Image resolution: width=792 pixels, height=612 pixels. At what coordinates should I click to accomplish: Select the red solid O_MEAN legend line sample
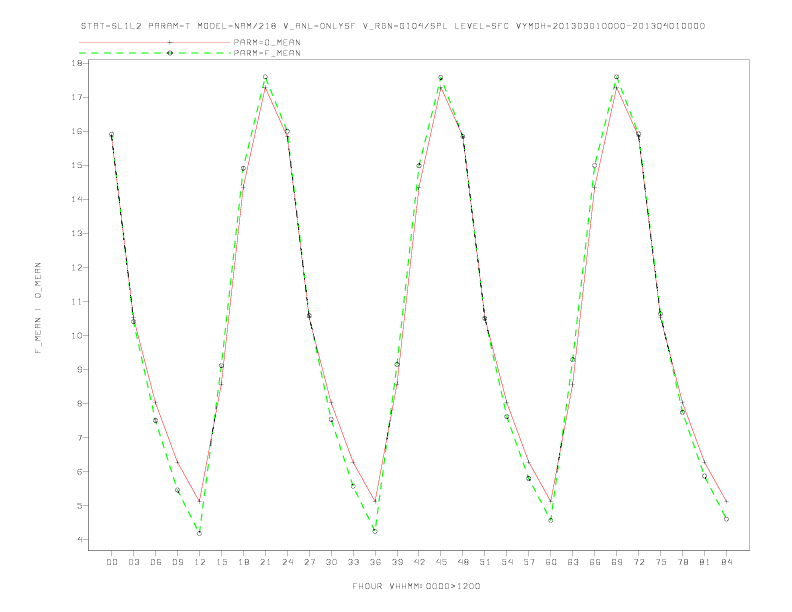pyautogui.click(x=155, y=42)
